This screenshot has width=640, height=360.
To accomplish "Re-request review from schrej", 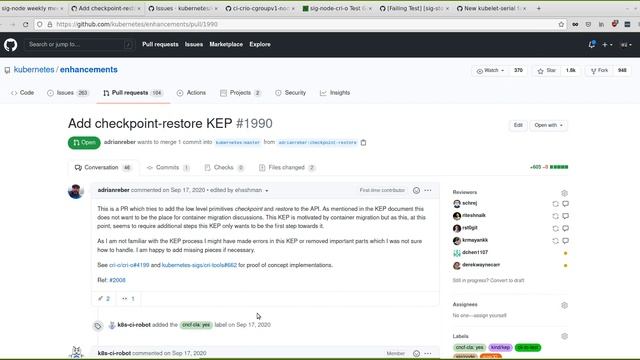I will coord(555,204).
